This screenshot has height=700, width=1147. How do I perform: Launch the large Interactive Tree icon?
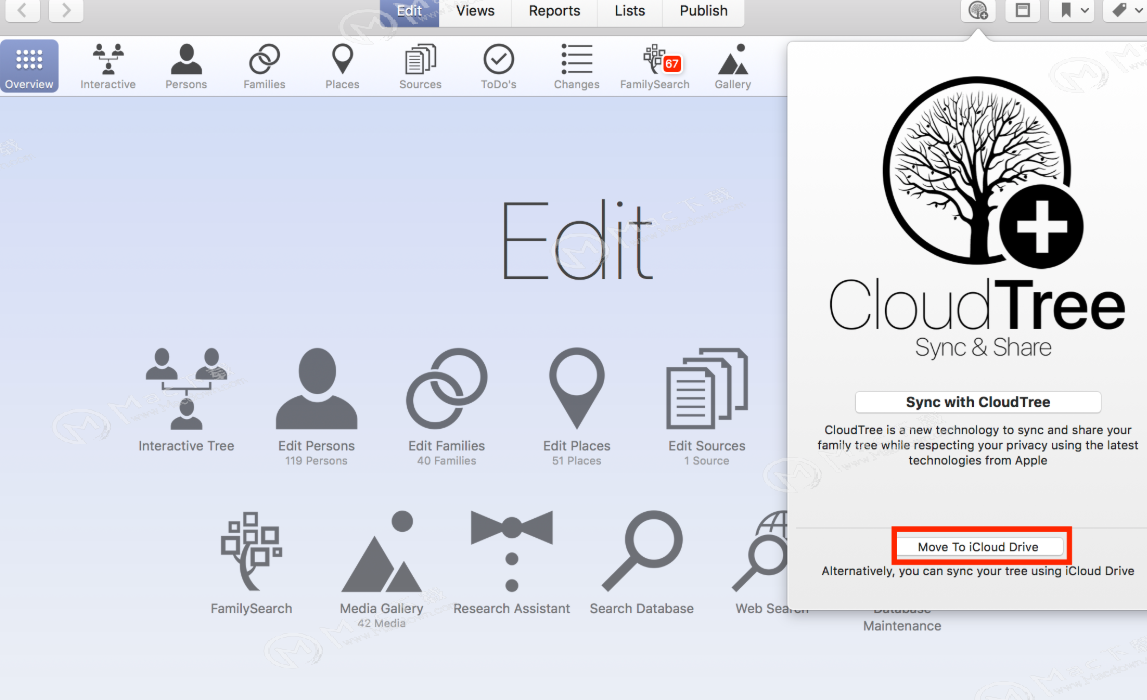coord(187,388)
